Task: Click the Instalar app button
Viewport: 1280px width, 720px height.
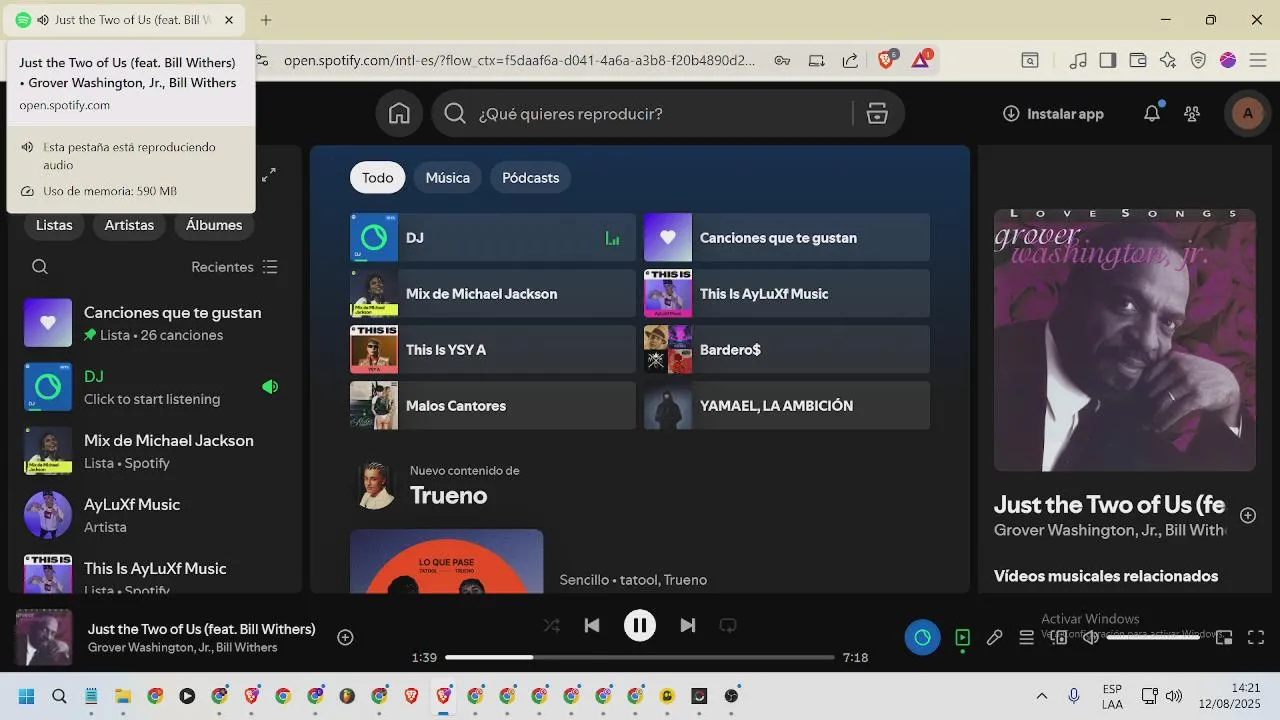Action: [1053, 114]
